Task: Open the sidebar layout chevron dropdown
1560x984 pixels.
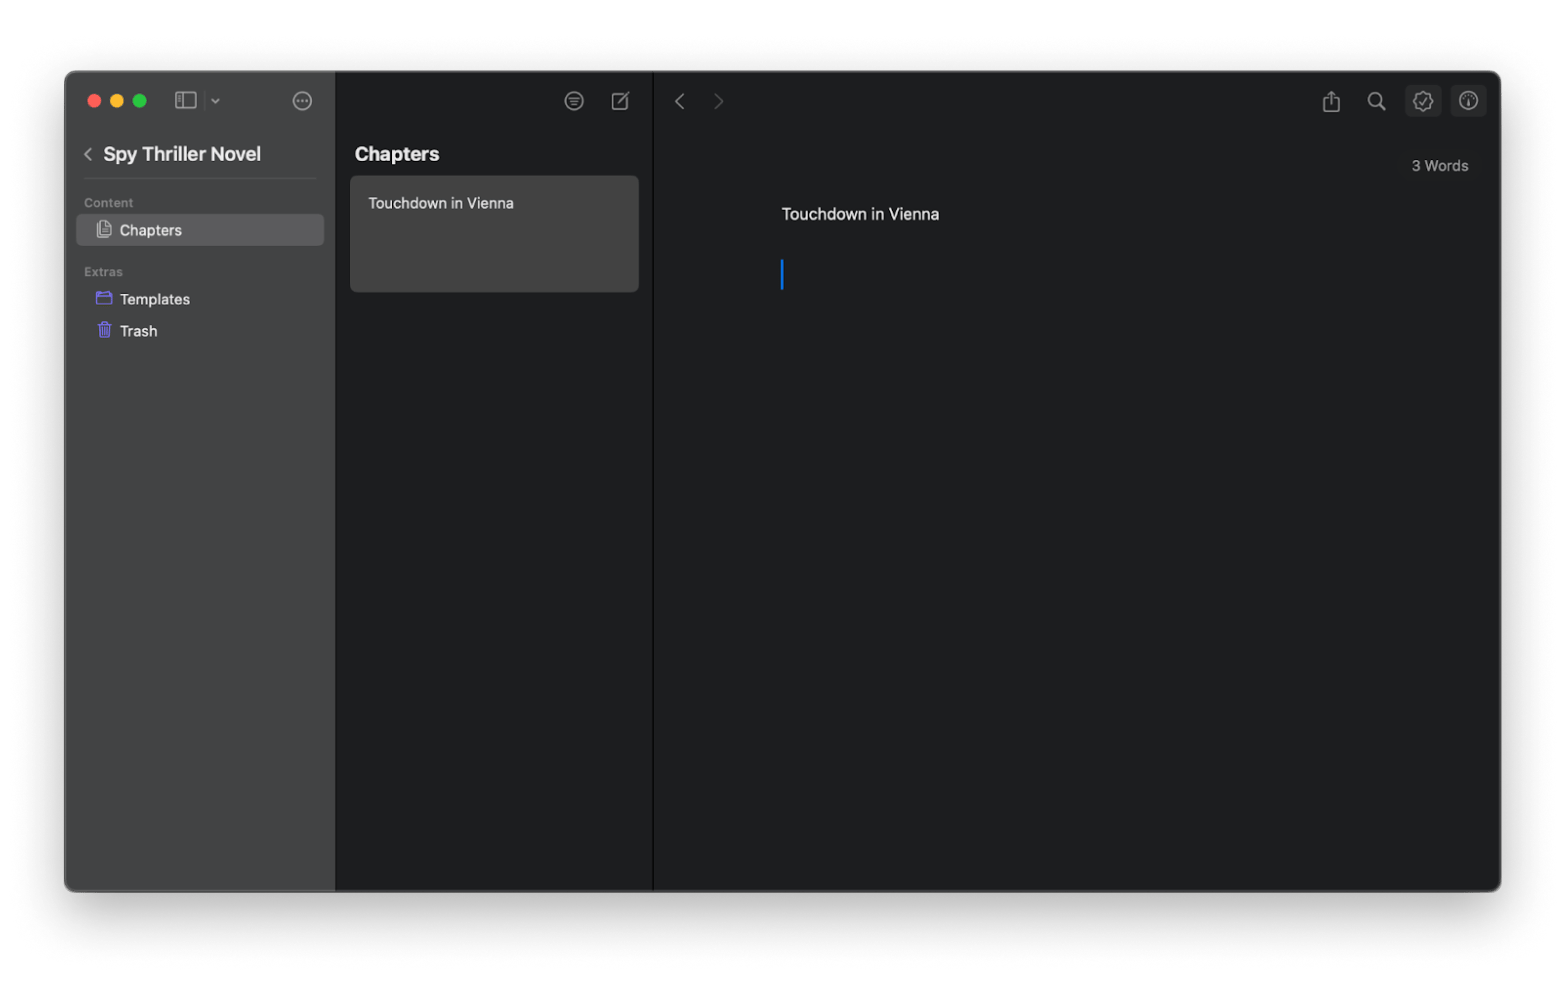Action: pyautogui.click(x=215, y=101)
